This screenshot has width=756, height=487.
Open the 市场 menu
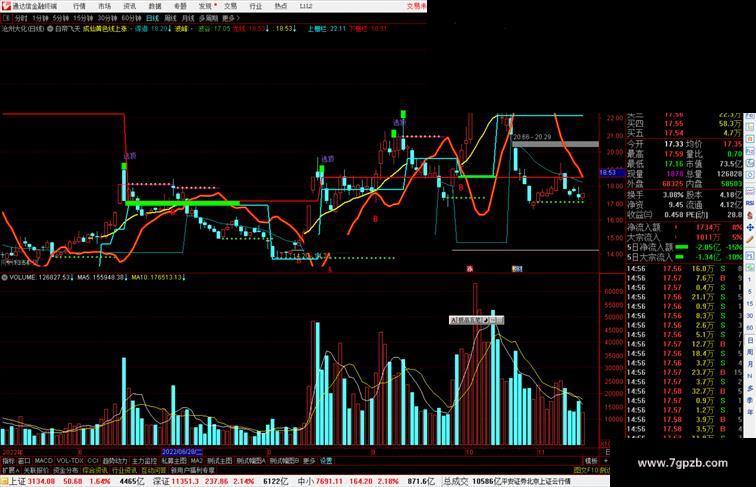(x=104, y=6)
